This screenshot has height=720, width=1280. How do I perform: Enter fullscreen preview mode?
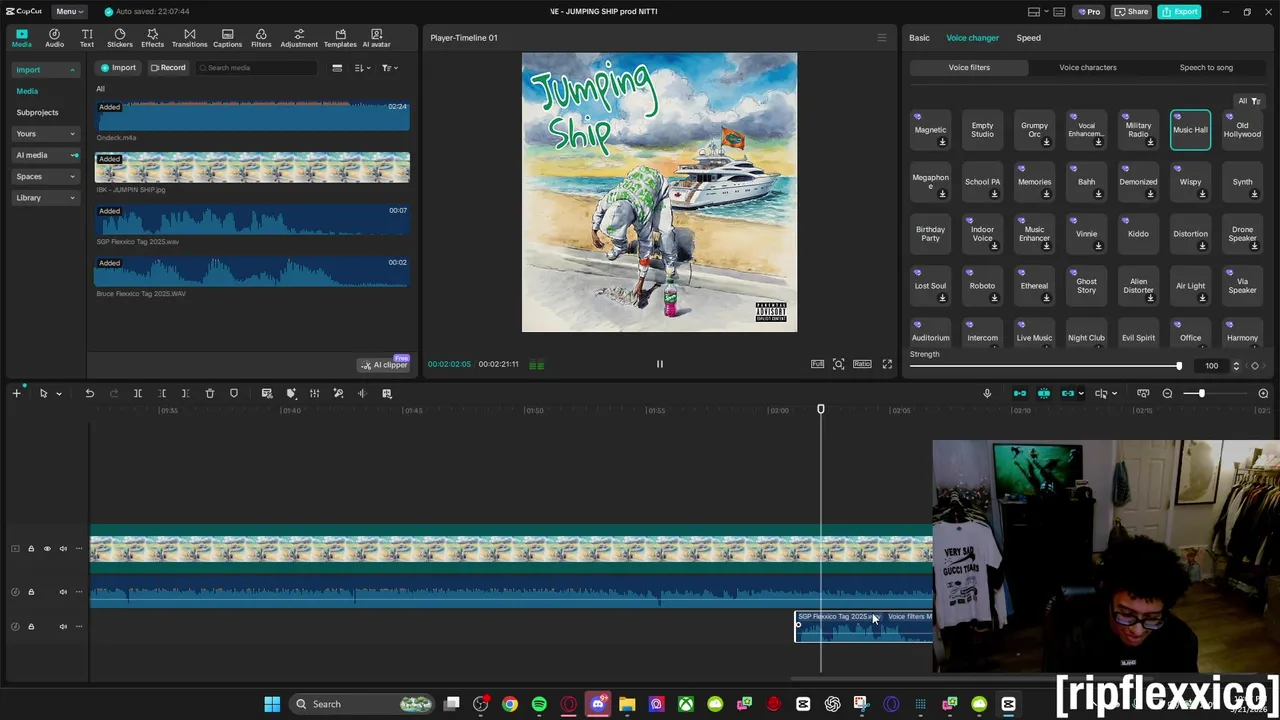(x=887, y=364)
